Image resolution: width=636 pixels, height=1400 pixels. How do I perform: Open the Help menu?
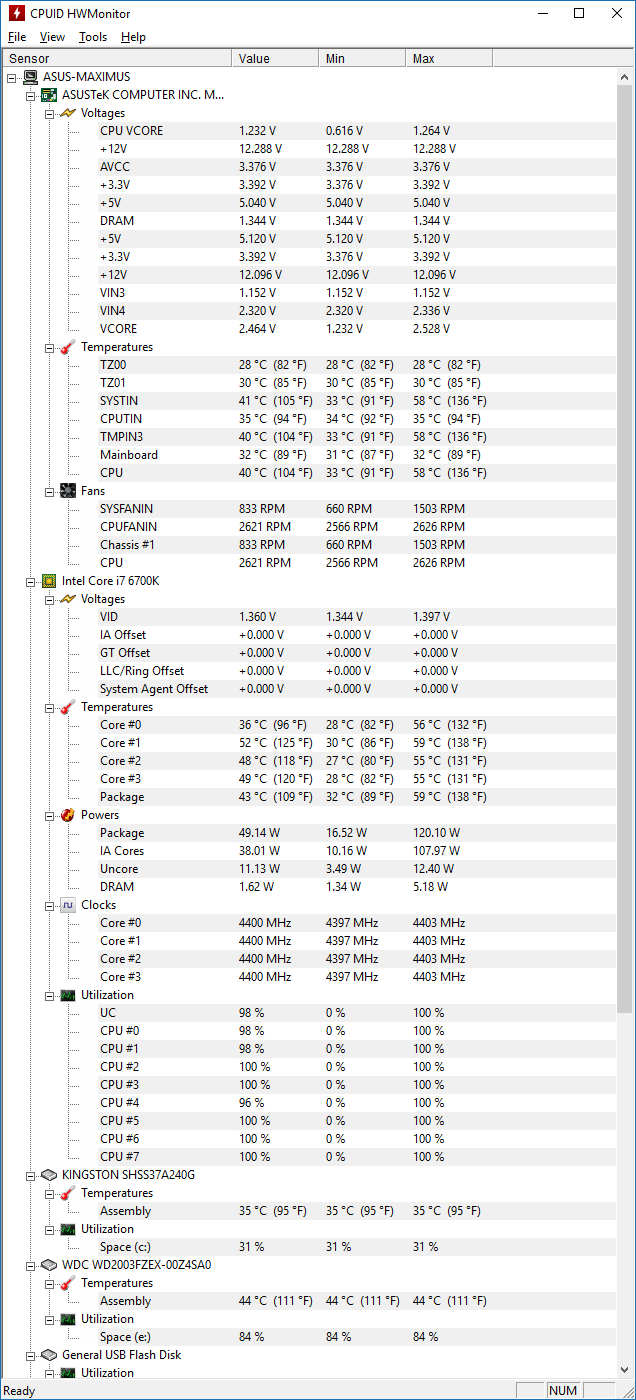pyautogui.click(x=133, y=37)
